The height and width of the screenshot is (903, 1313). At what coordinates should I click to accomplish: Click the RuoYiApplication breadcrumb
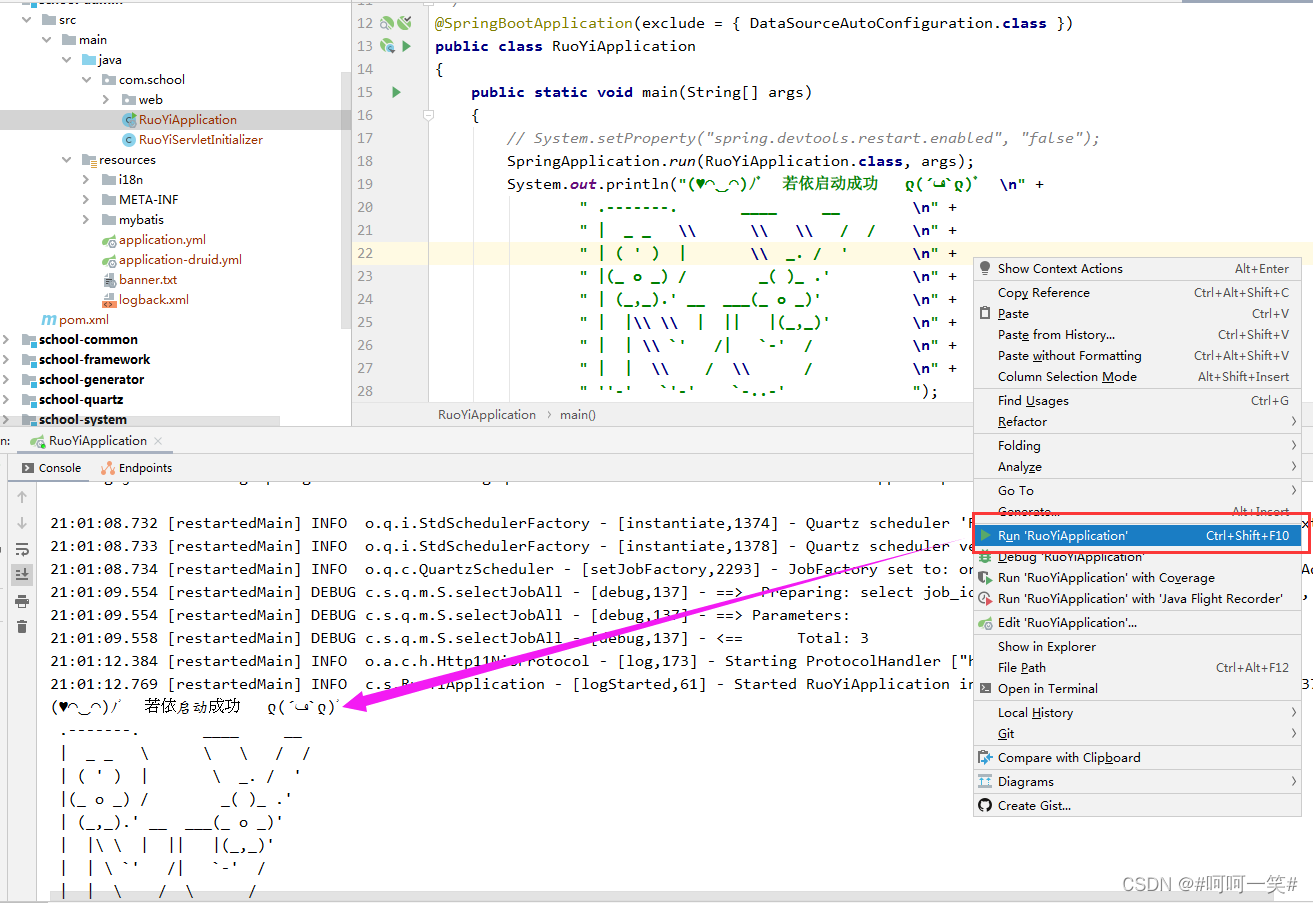coord(487,415)
